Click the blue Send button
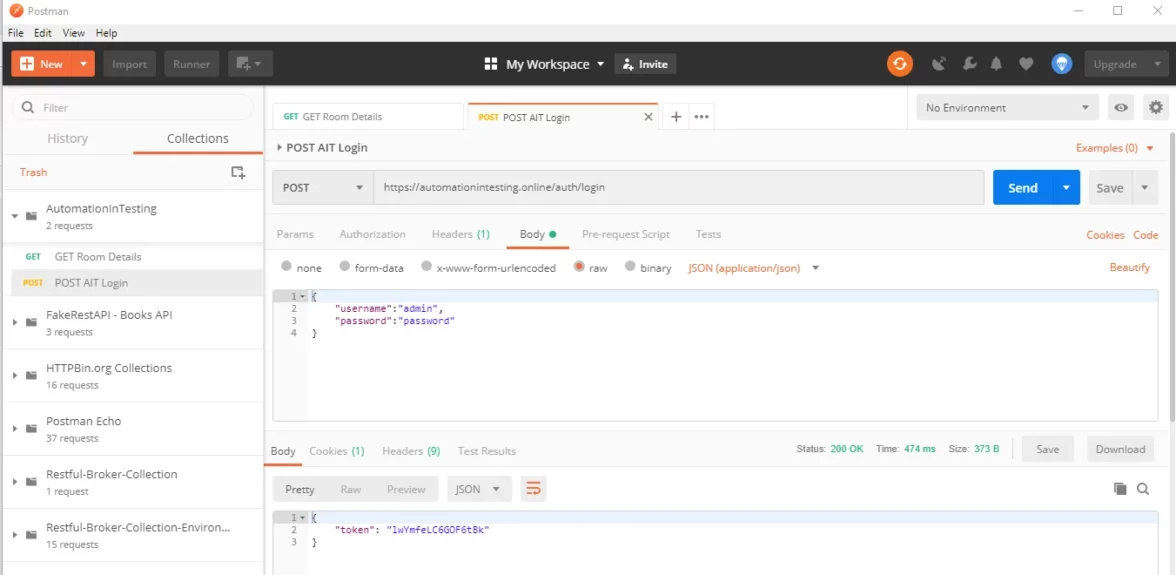The width and height of the screenshot is (1176, 575). (1023, 188)
